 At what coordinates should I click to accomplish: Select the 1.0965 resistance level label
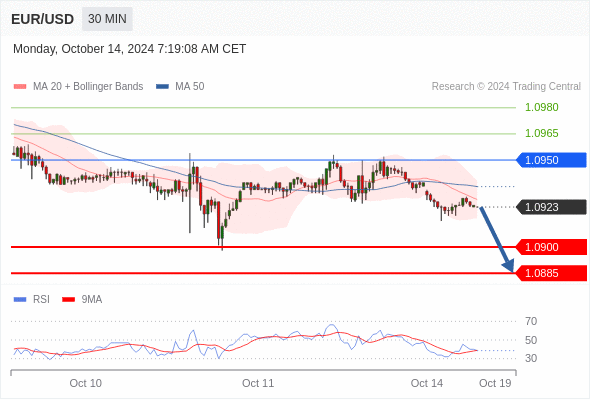coord(541,133)
